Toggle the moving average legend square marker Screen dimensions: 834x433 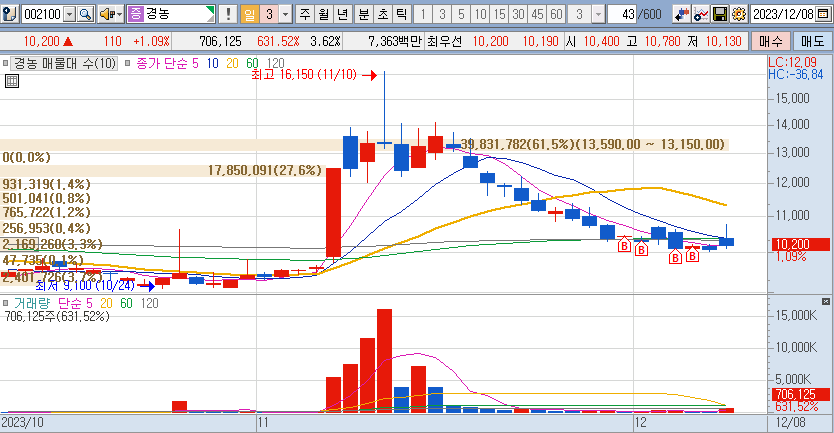tap(128, 63)
